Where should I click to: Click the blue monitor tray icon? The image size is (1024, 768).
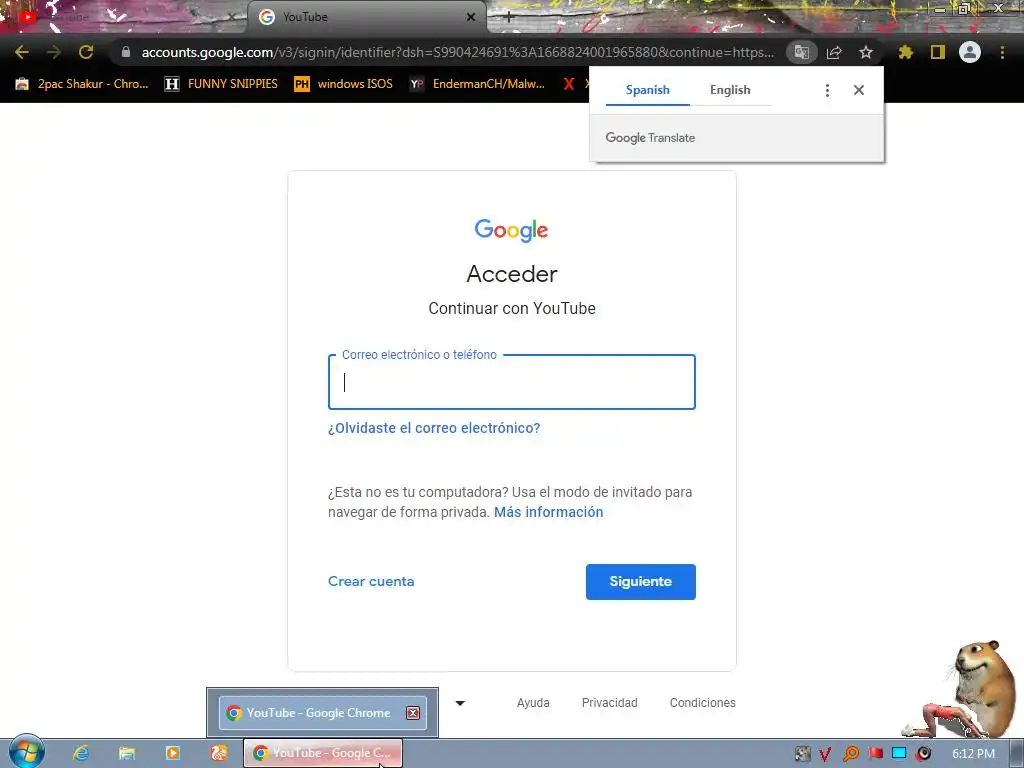pos(899,754)
